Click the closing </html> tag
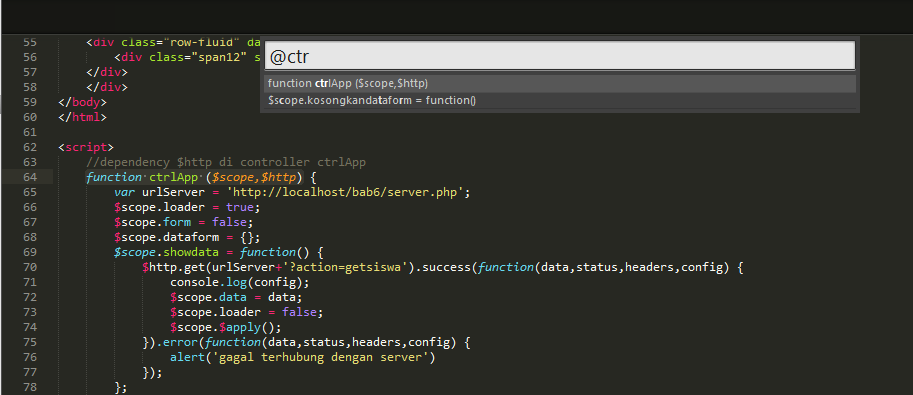 click(x=83, y=117)
